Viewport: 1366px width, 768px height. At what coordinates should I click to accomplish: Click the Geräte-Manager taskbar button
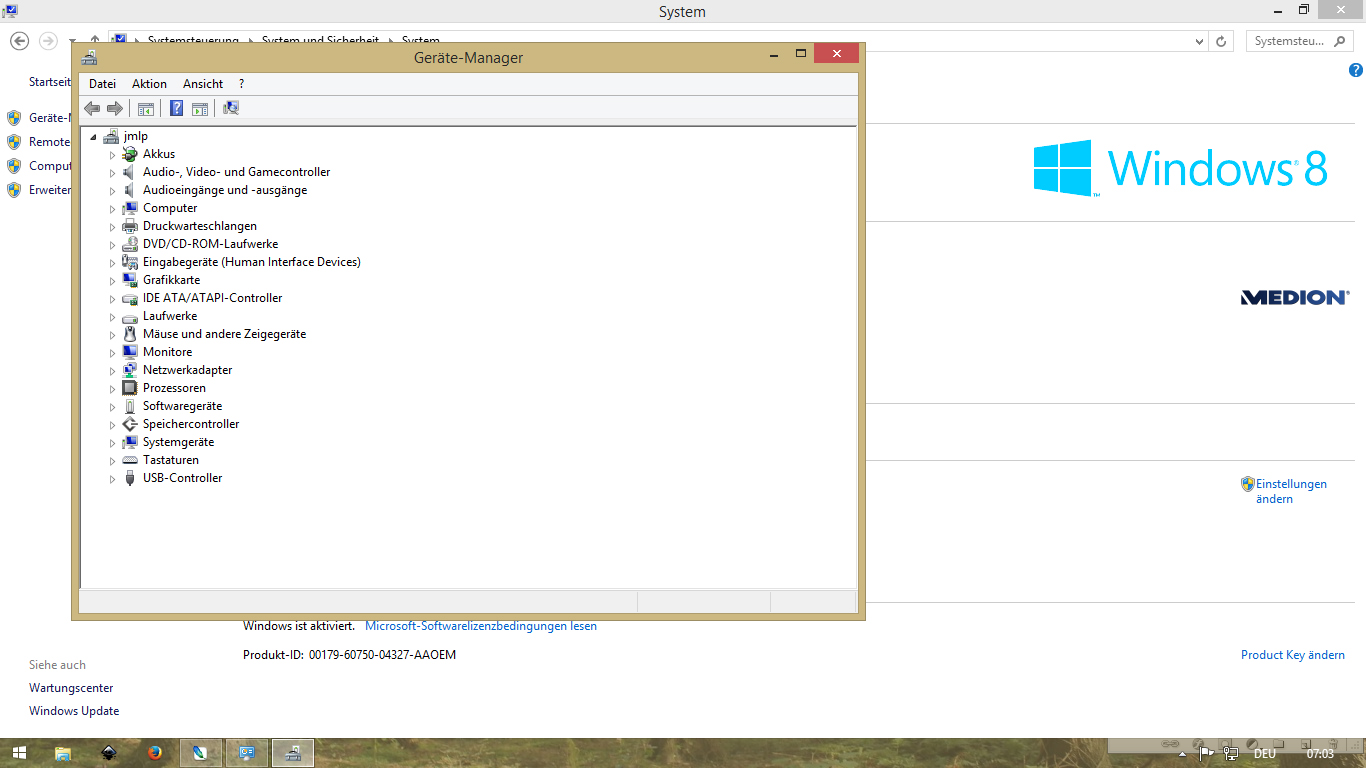click(x=293, y=753)
